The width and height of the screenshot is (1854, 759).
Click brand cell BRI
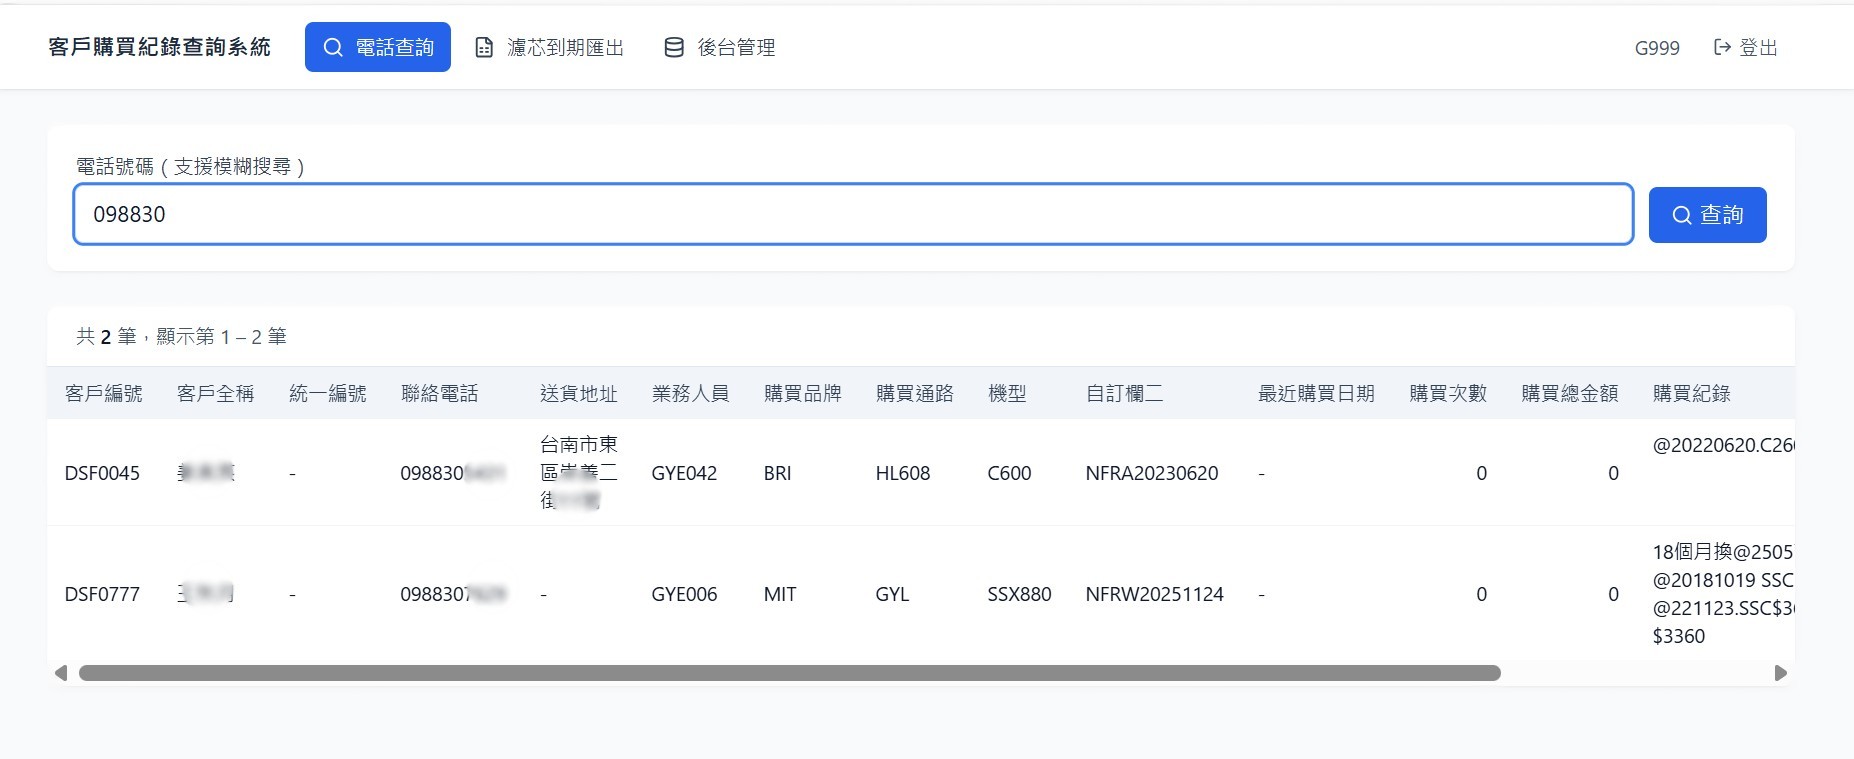(777, 473)
